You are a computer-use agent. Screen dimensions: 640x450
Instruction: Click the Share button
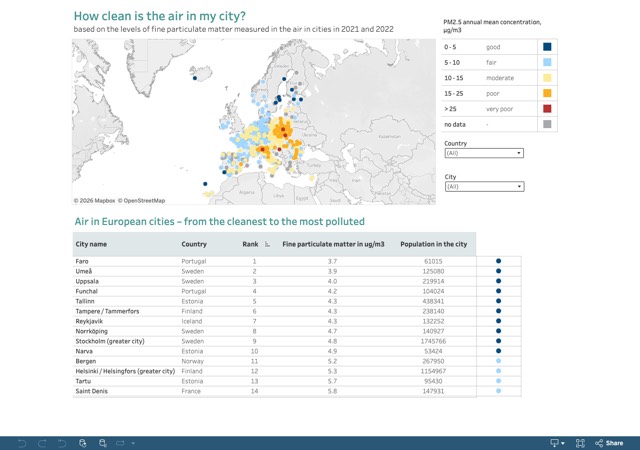(609, 443)
